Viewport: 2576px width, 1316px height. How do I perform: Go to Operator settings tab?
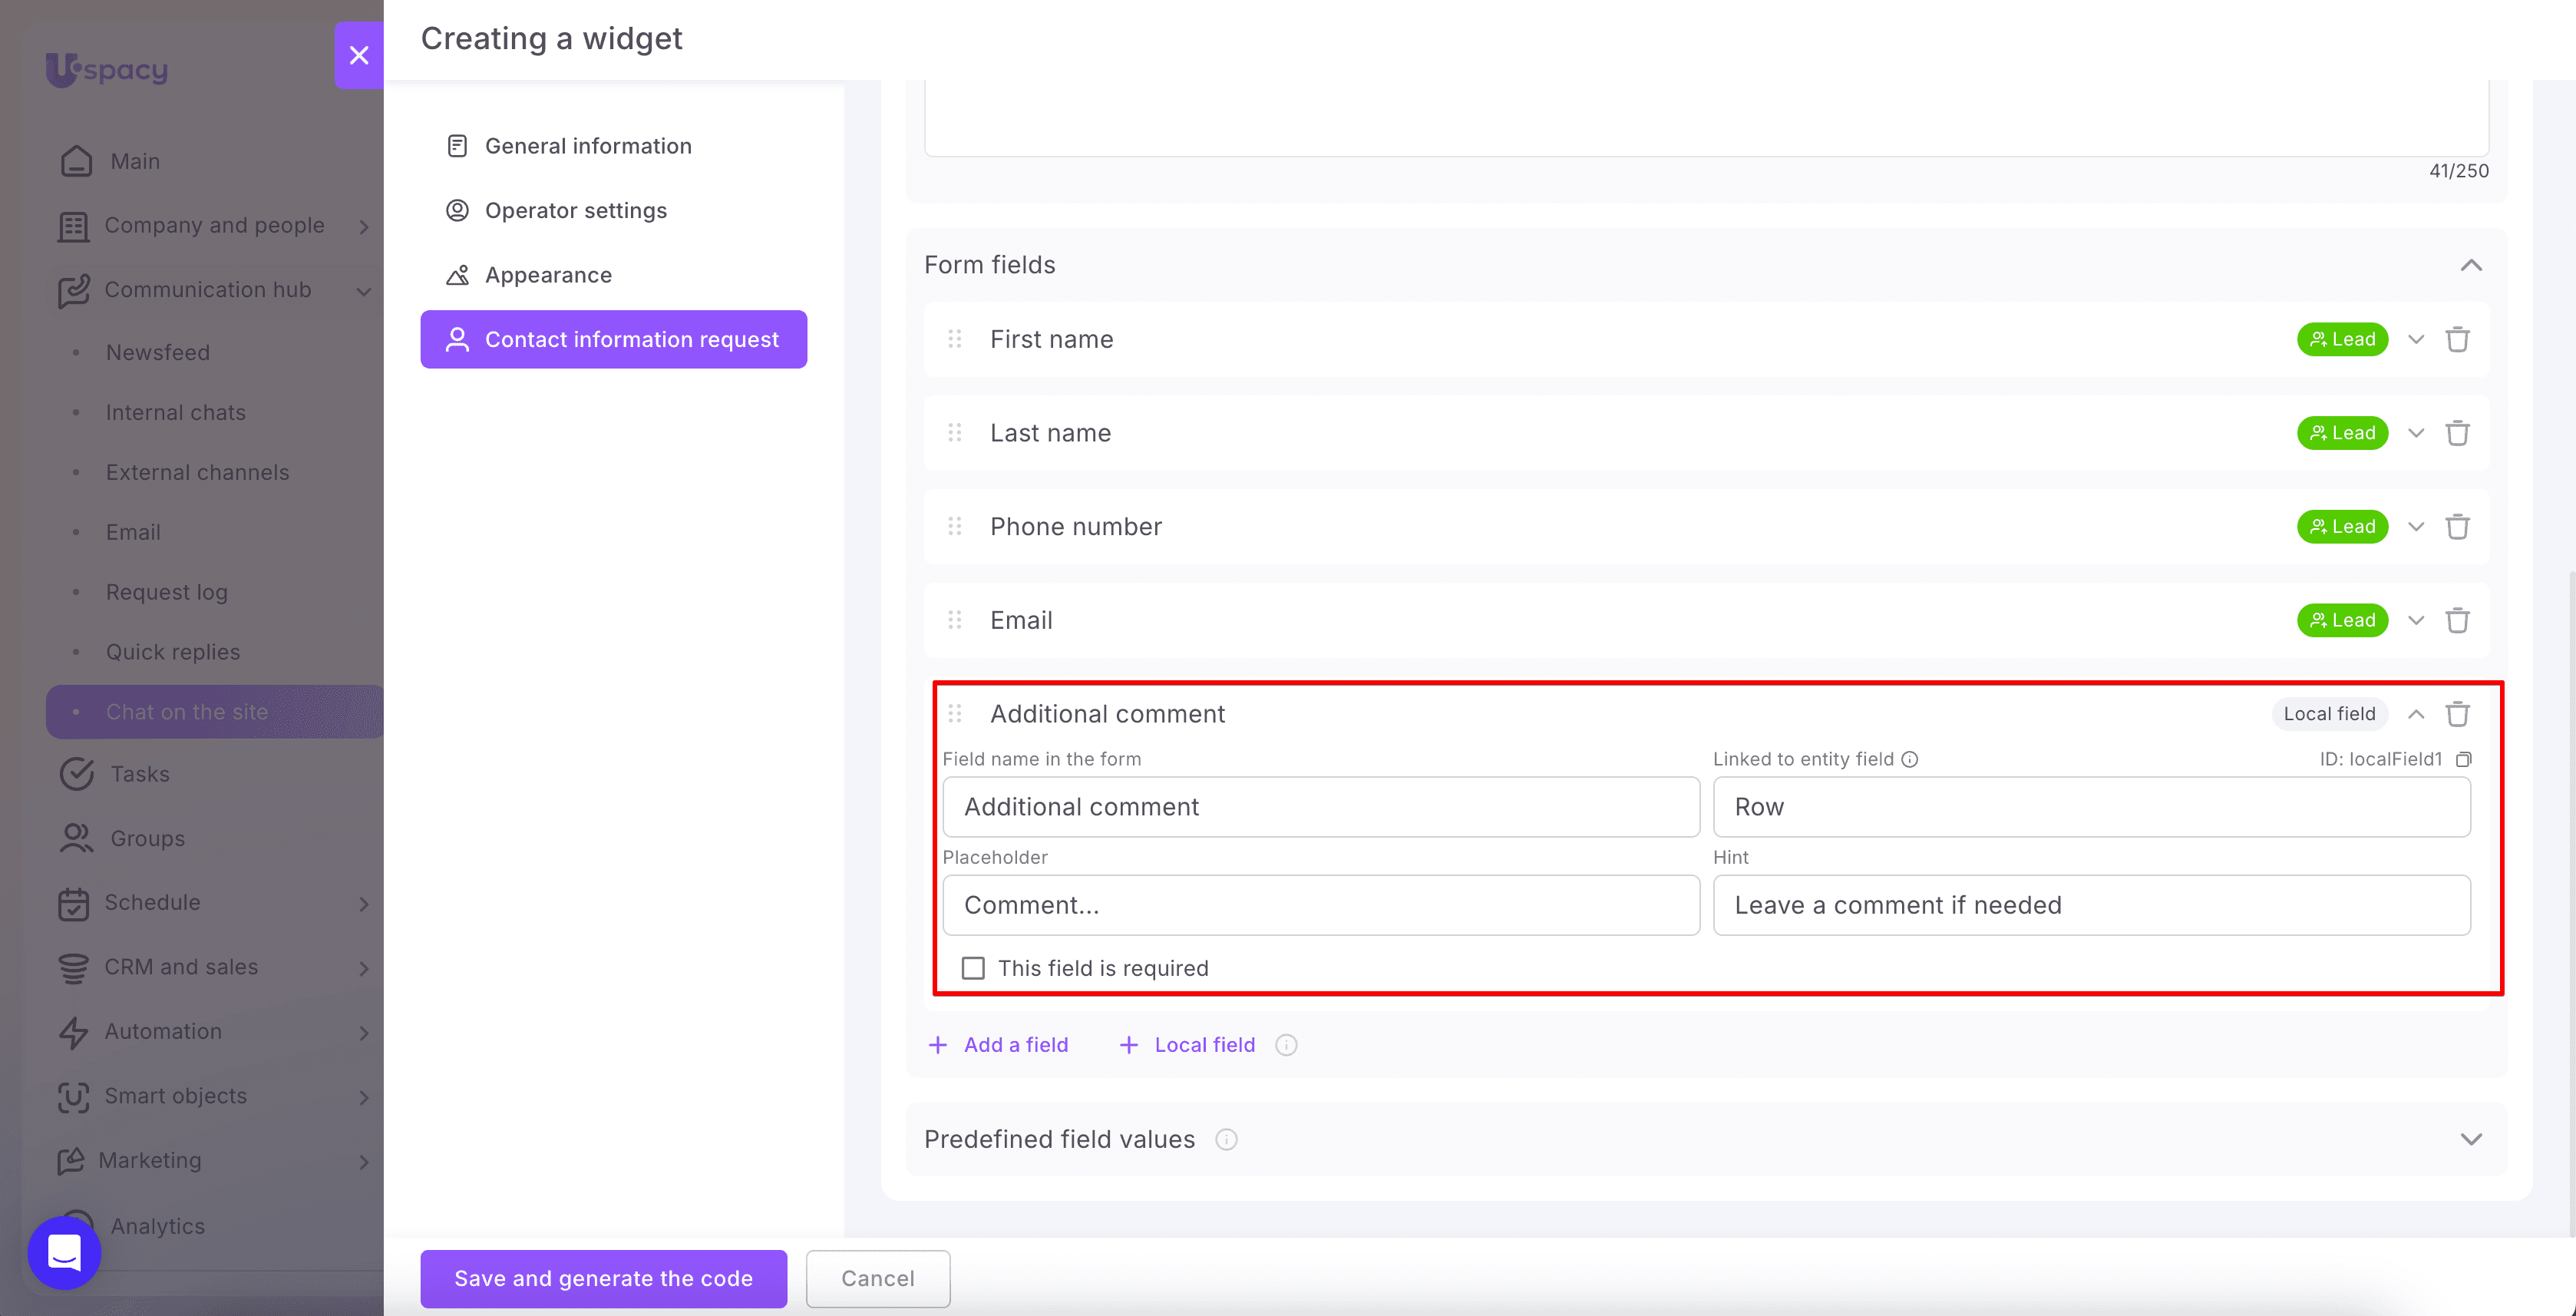pyautogui.click(x=614, y=210)
